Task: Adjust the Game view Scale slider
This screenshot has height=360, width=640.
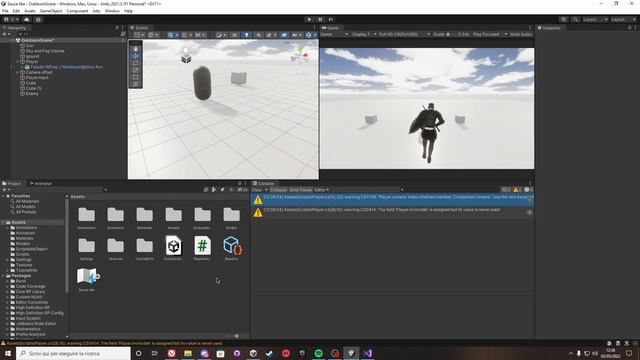Action: (x=451, y=35)
